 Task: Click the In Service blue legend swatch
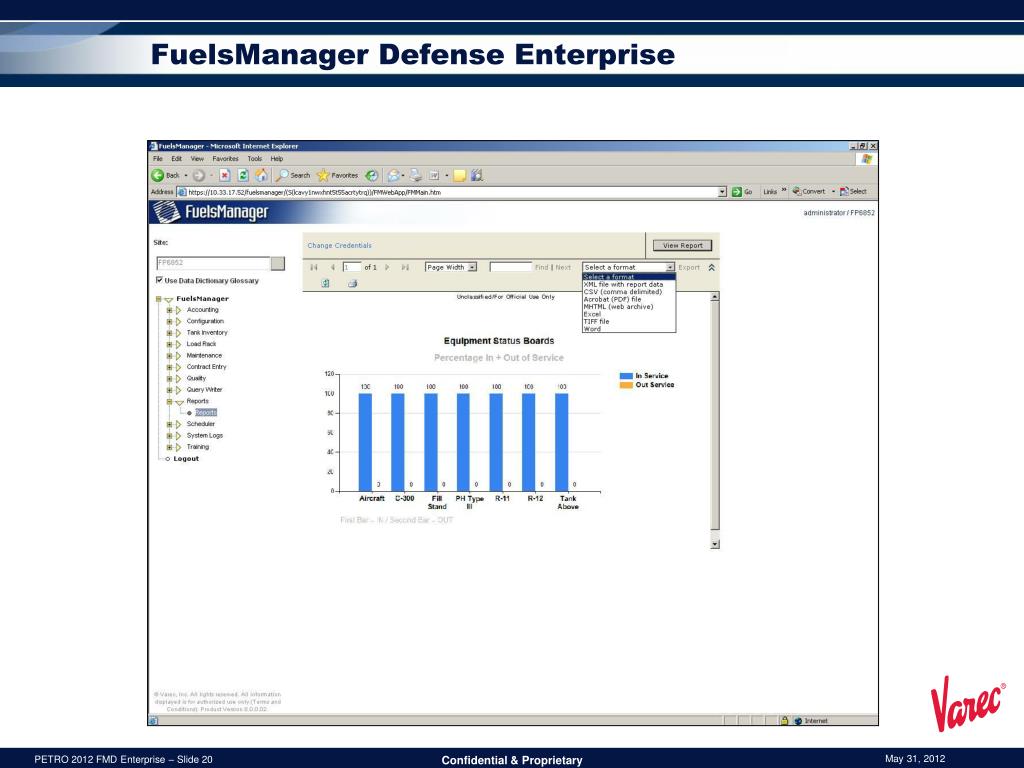point(626,376)
